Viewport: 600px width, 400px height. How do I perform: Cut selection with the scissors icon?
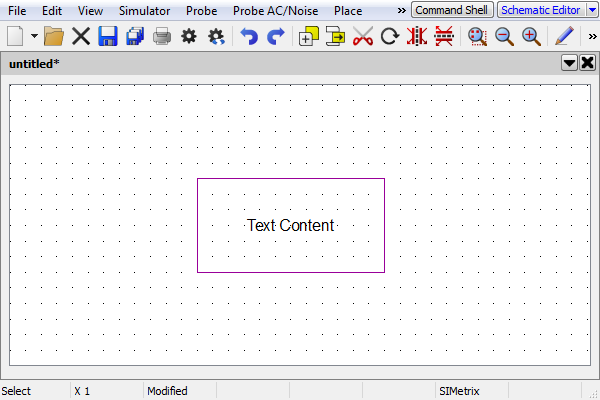[x=363, y=36]
